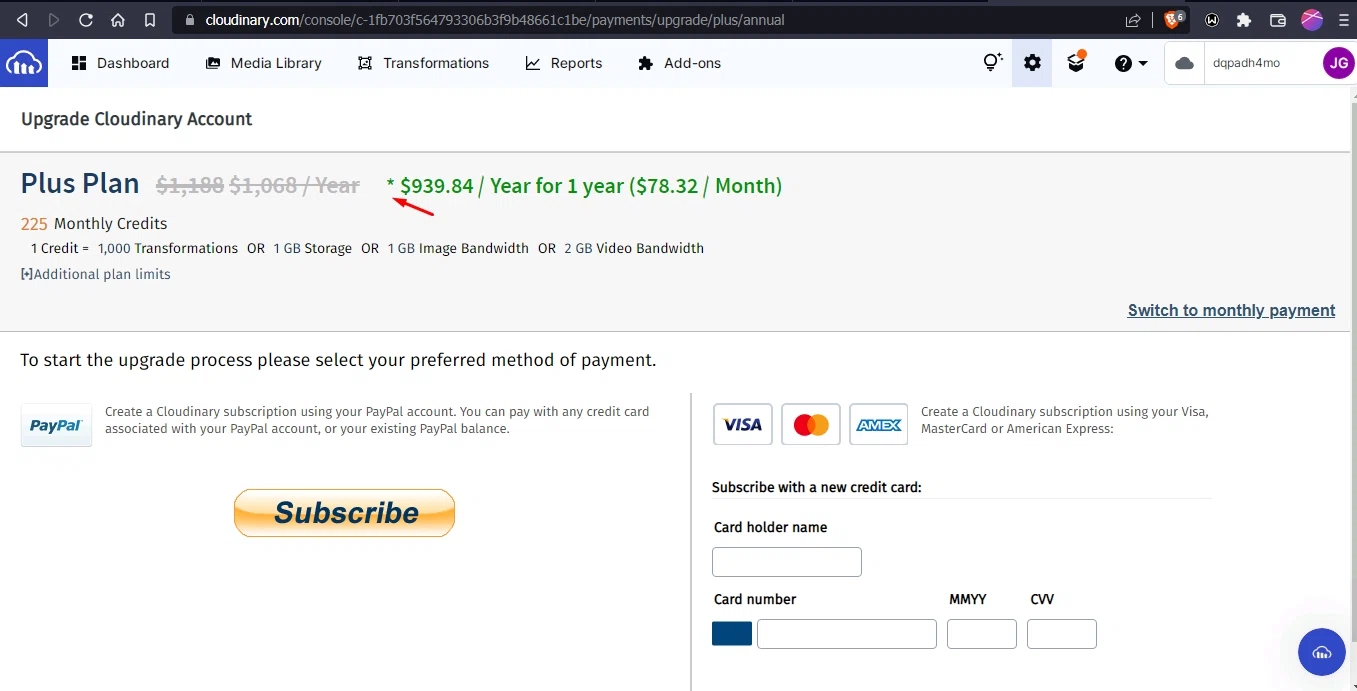Open Reports
This screenshot has height=691, width=1357.
[x=564, y=63]
